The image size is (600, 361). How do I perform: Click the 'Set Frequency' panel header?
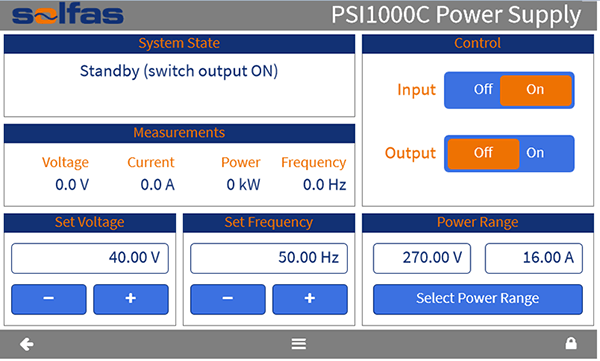click(x=269, y=222)
